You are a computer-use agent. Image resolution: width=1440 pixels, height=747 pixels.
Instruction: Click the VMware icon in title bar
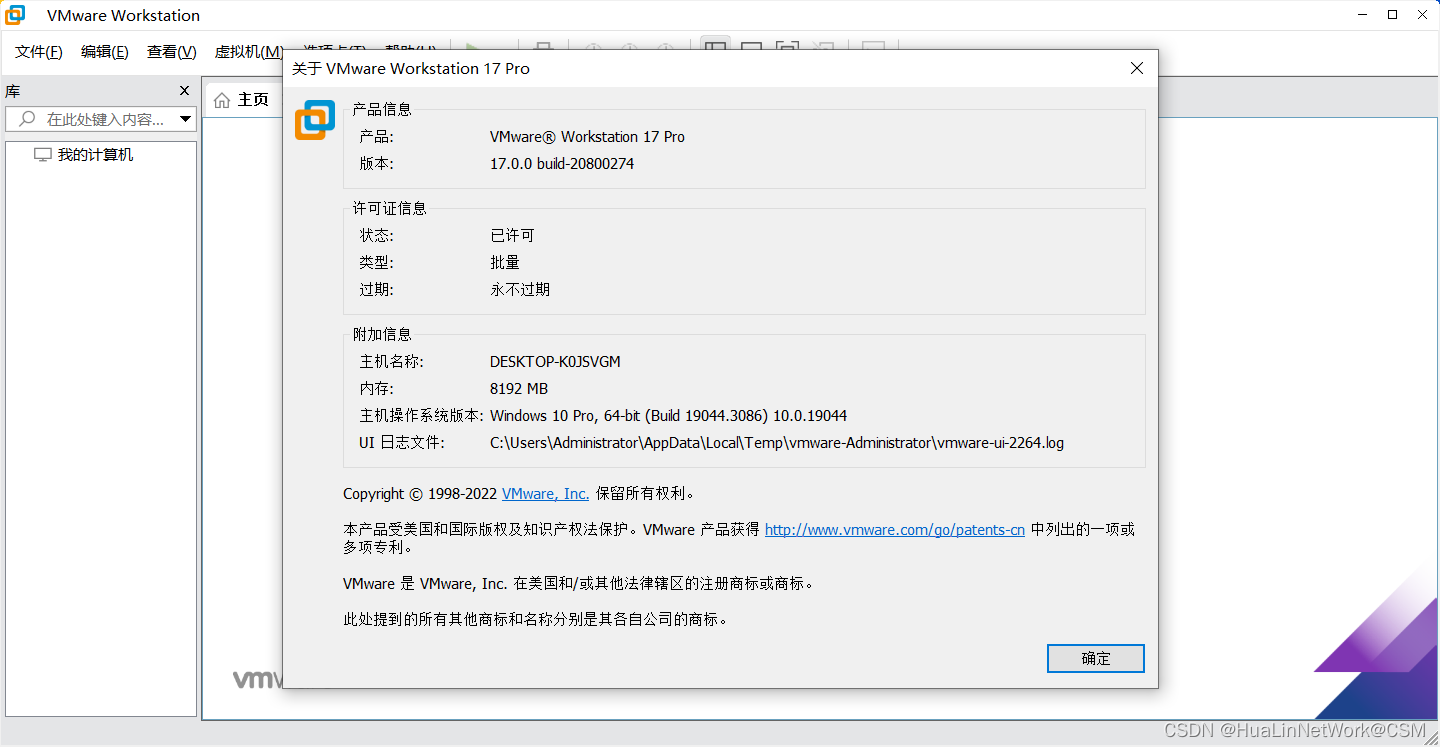click(x=15, y=15)
